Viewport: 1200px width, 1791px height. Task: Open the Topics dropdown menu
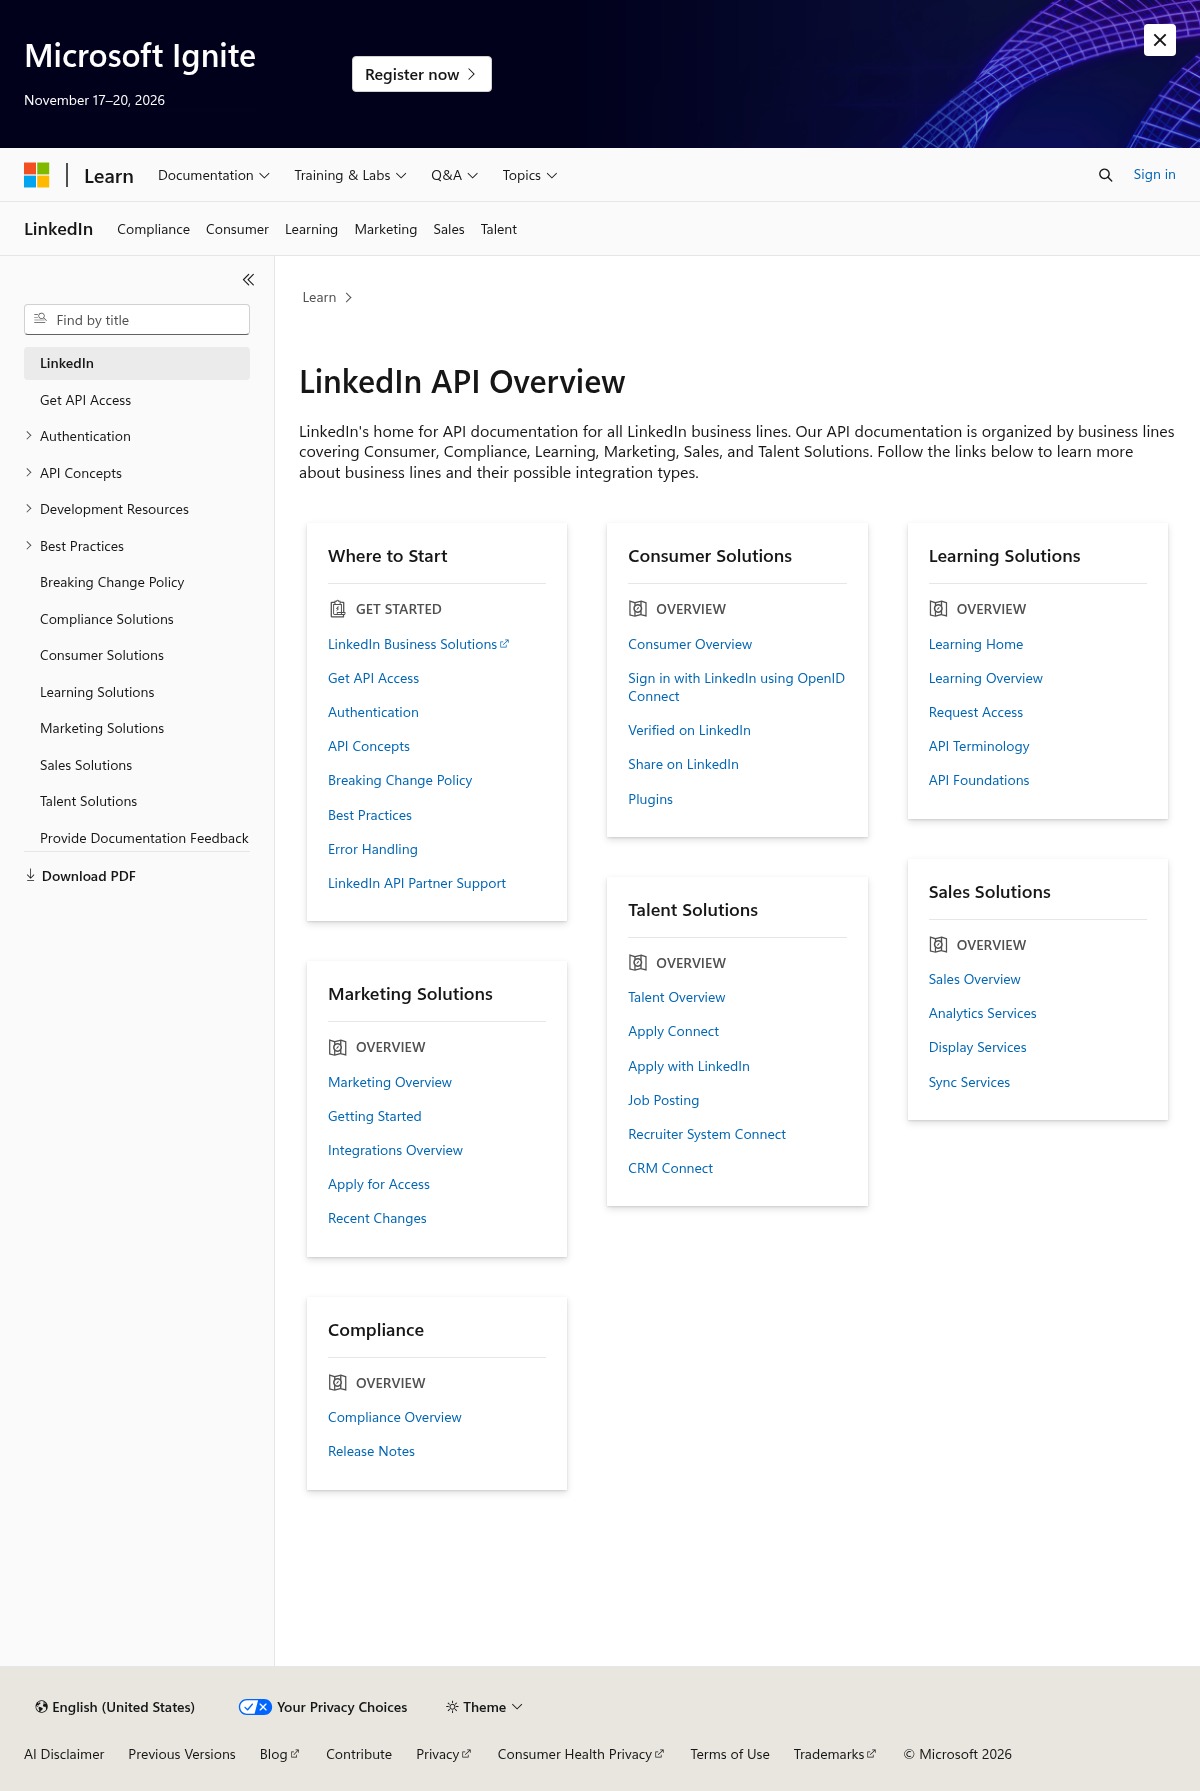click(x=530, y=175)
